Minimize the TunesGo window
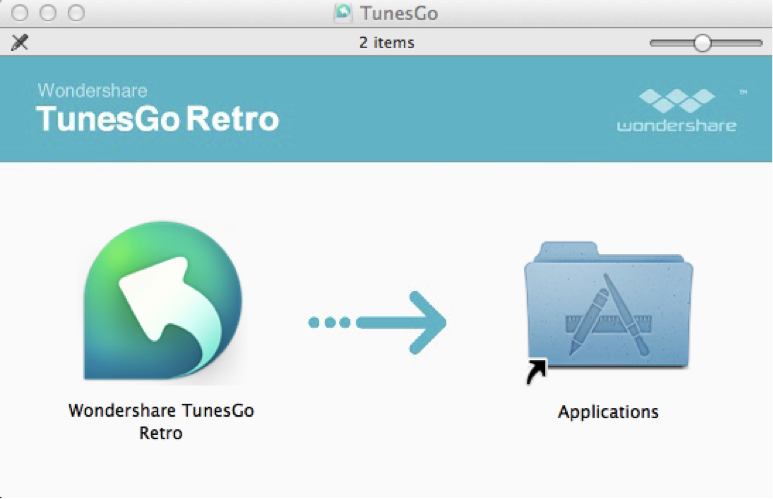 pyautogui.click(x=48, y=13)
